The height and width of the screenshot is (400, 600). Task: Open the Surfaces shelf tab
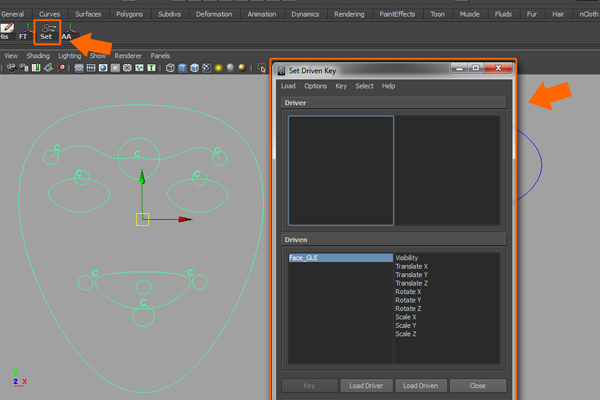coord(88,14)
